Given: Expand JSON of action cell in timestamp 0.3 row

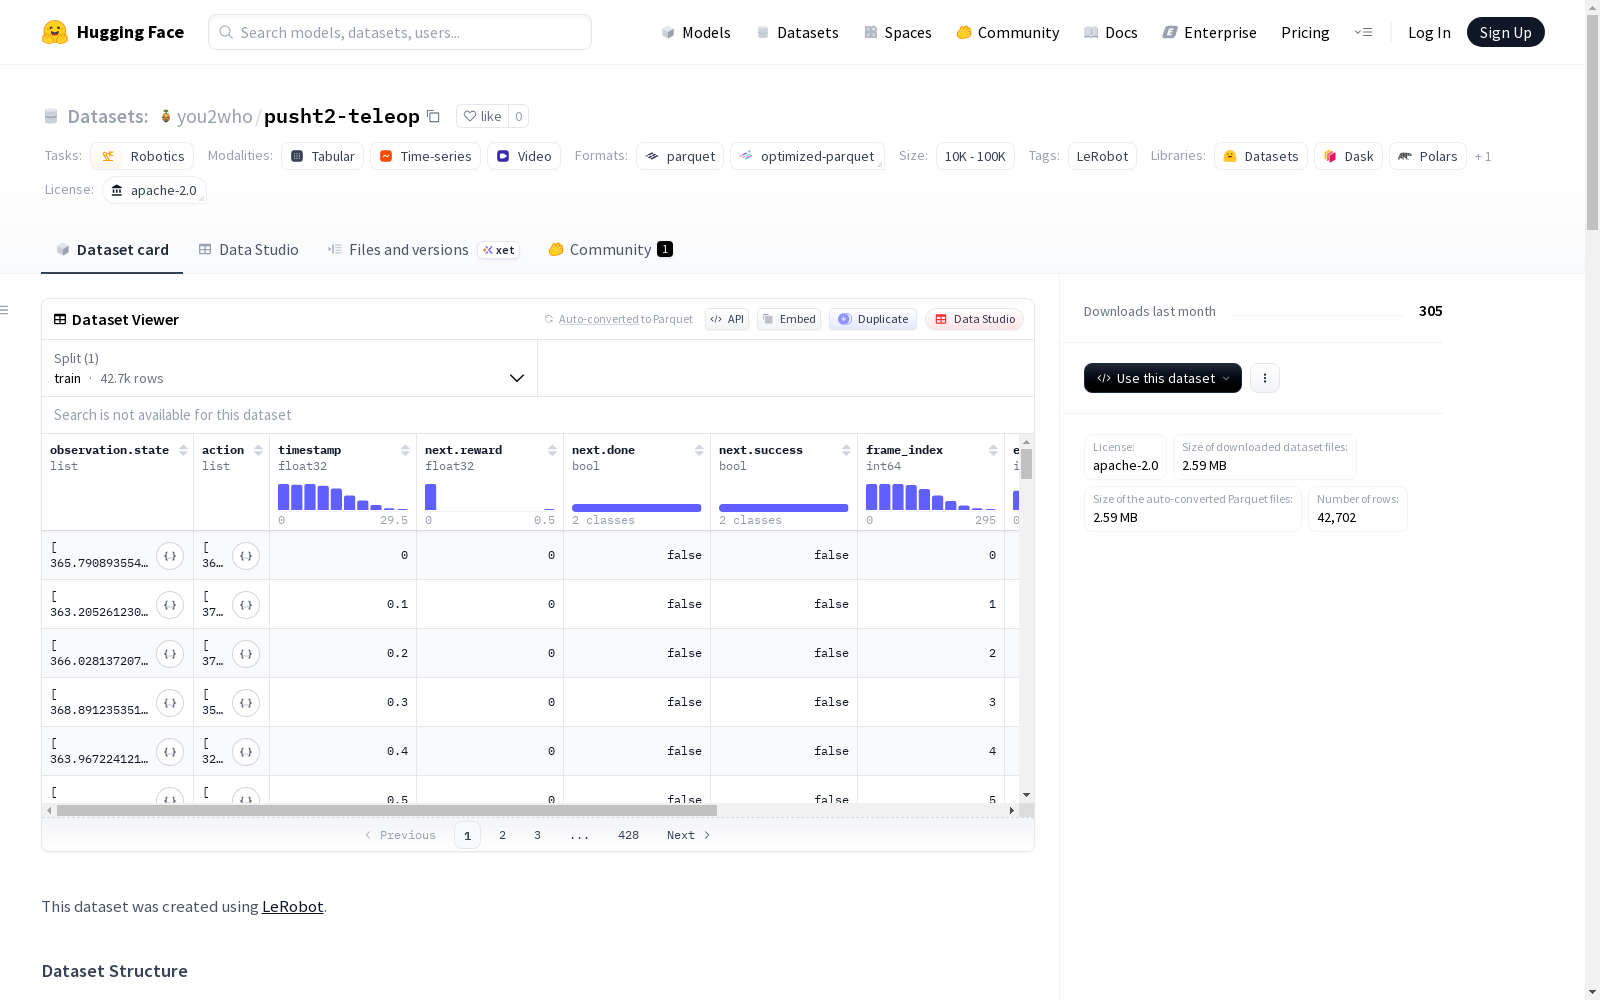Looking at the screenshot, I should pos(246,703).
